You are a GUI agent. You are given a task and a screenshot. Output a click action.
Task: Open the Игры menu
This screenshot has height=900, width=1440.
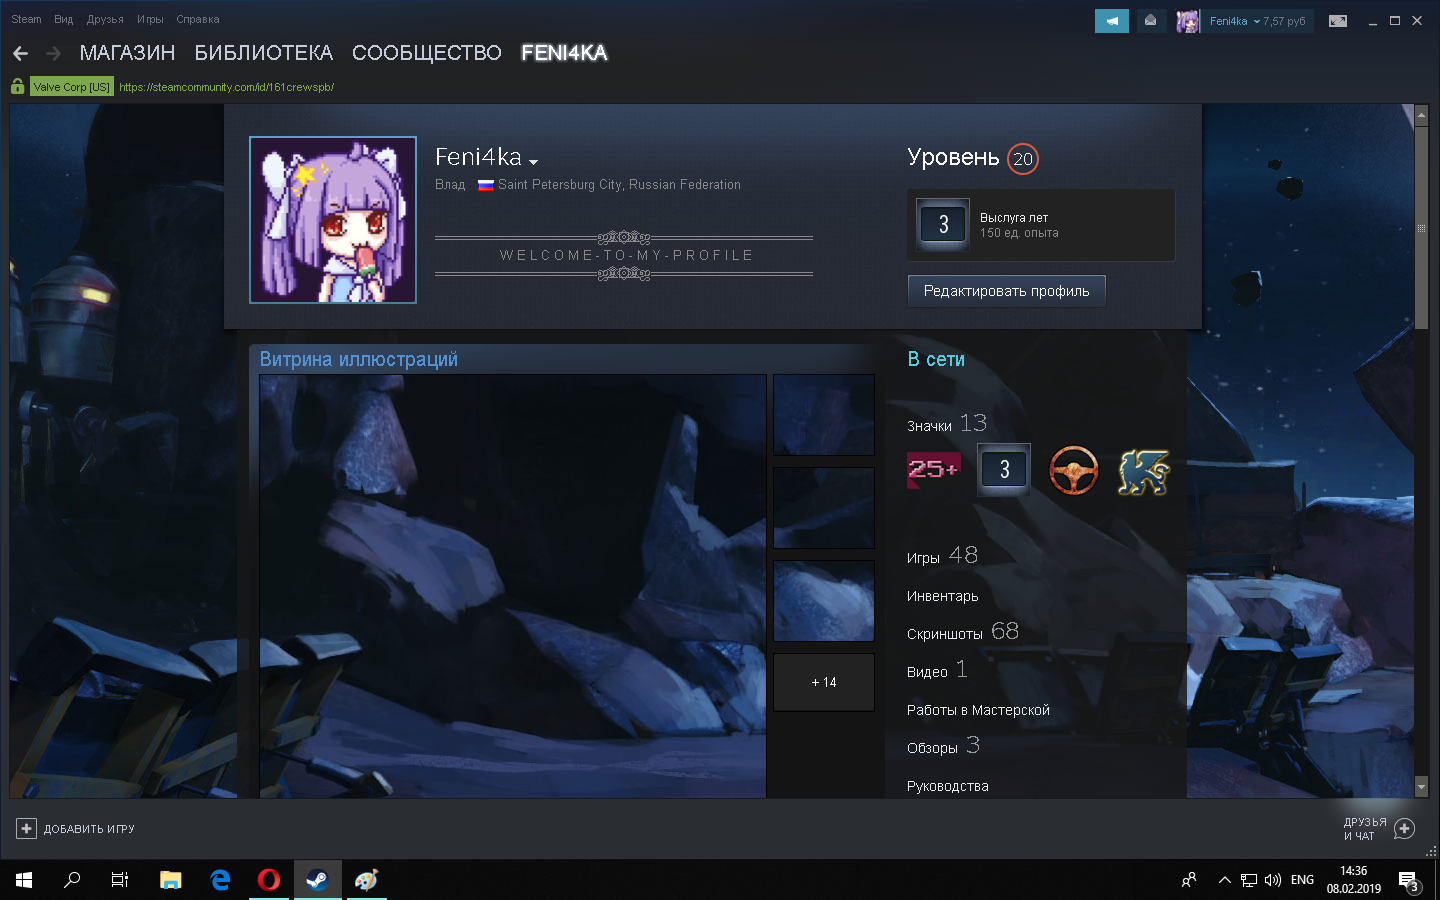pyautogui.click(x=150, y=19)
